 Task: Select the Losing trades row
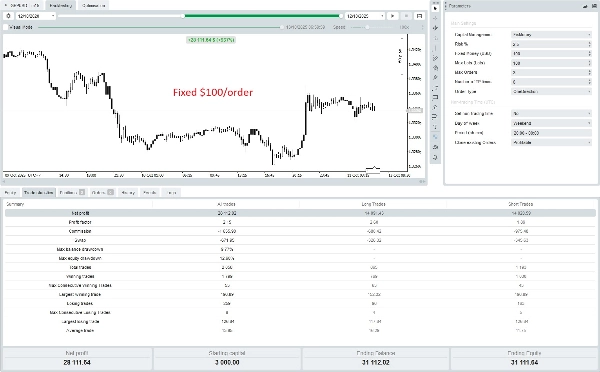300,303
